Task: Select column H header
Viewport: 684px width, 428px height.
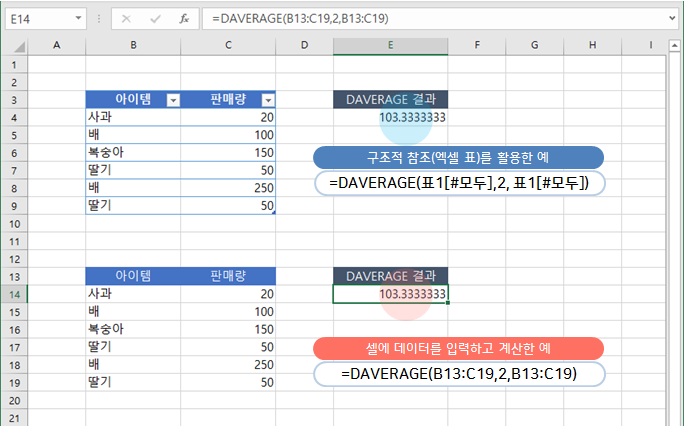Action: click(592, 45)
